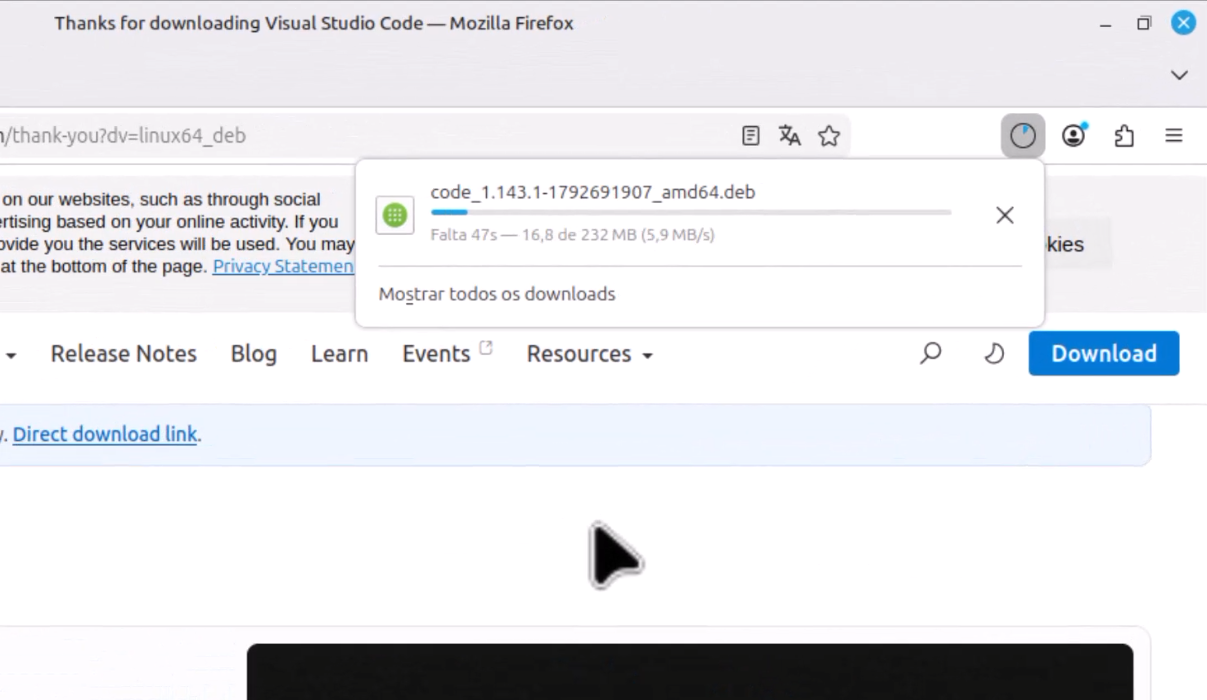
Task: Open the Extensions puzzle icon
Action: point(1124,136)
